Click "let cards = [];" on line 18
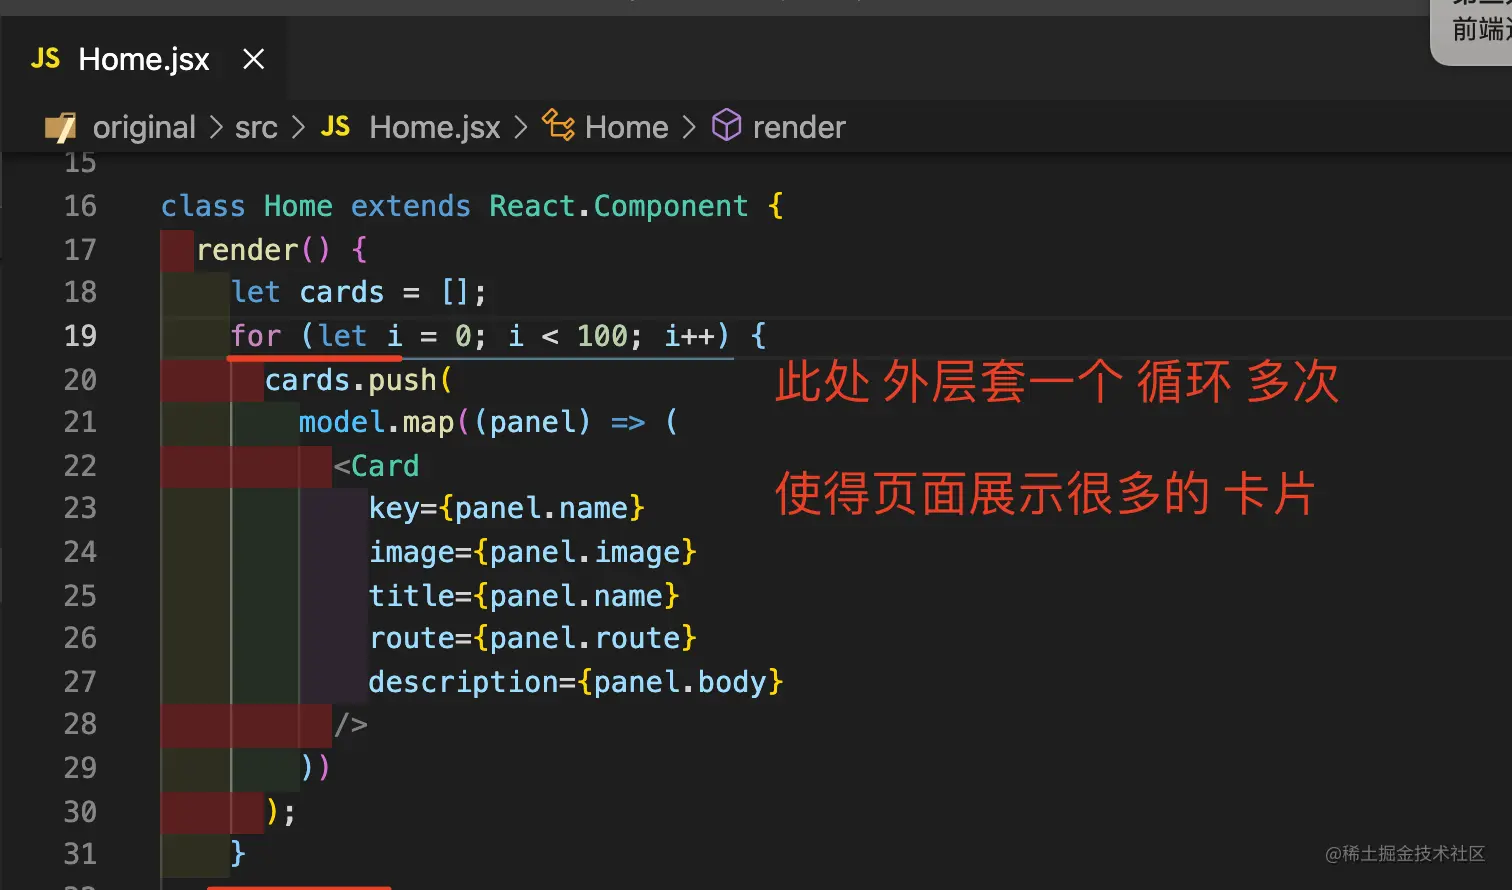Screen dimensions: 1512x890 [x=358, y=292]
